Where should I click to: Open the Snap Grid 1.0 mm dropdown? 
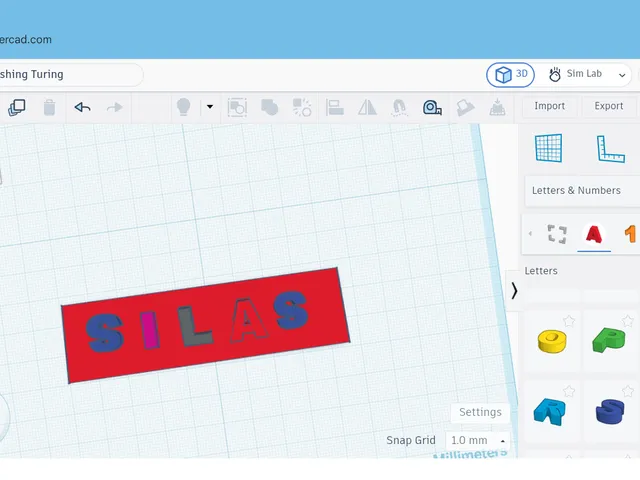478,440
